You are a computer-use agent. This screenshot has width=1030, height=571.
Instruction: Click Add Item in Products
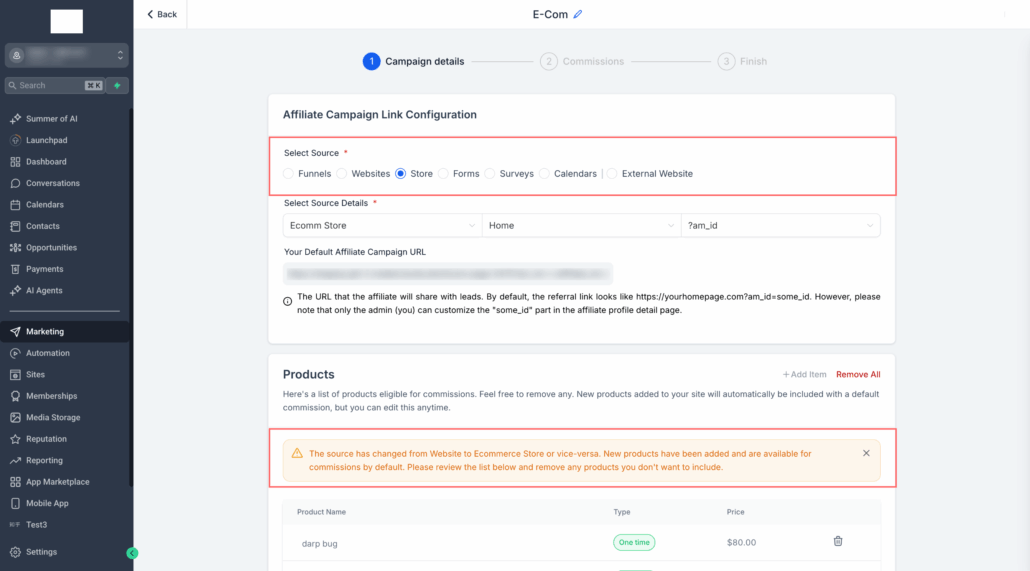pos(804,375)
